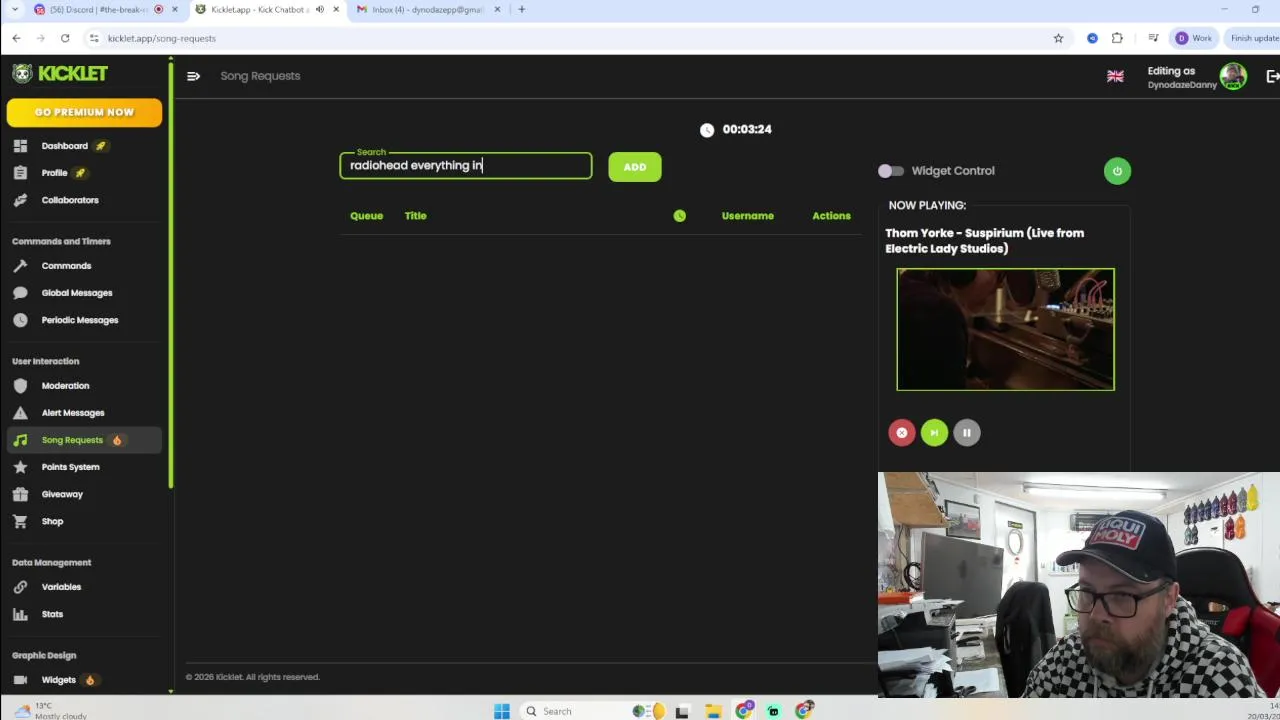Open the Shop page
The width and height of the screenshot is (1280, 720).
point(52,521)
